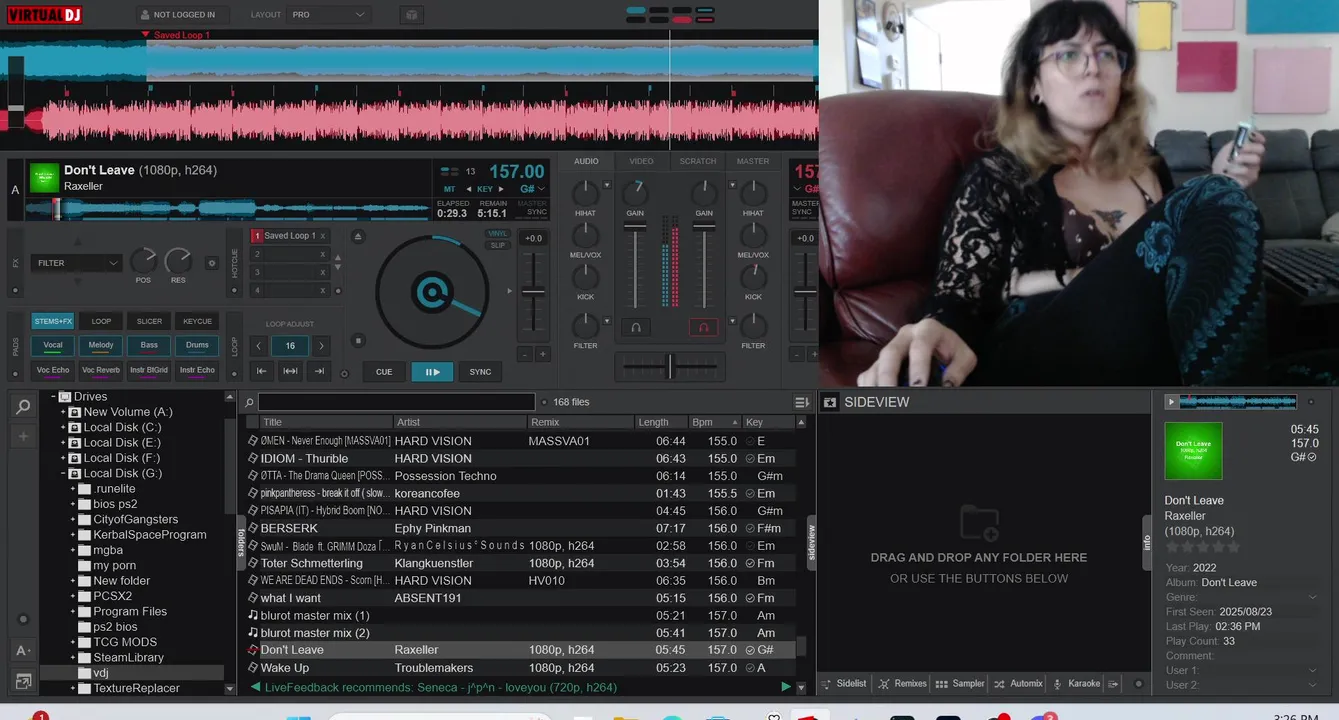Screen dimensions: 1339x720
Task: Open the FILTER effect dropdown
Action: [77, 263]
